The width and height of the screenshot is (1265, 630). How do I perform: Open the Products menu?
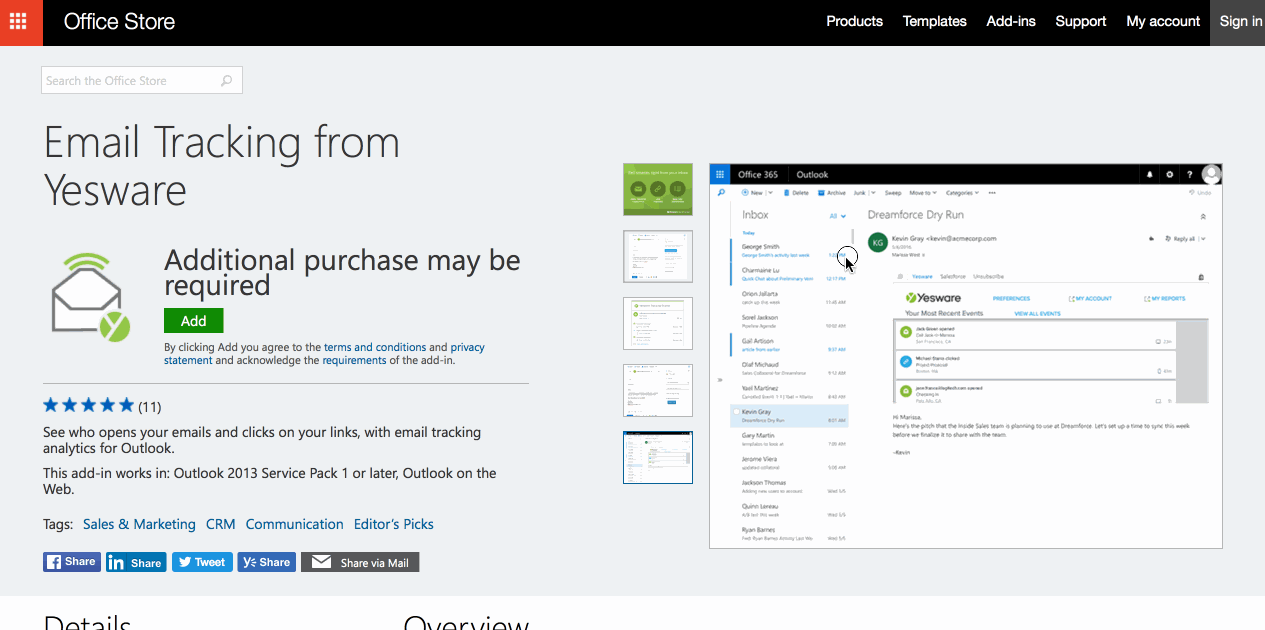(854, 21)
